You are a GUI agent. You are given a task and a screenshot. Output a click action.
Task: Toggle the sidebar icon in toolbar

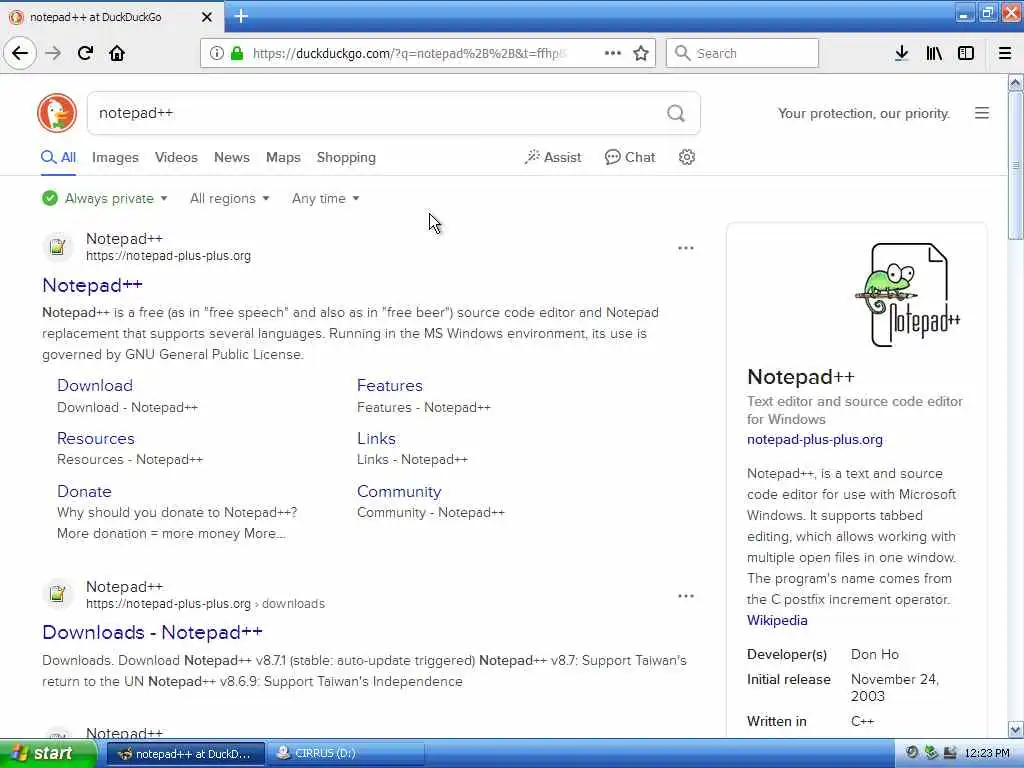point(966,53)
